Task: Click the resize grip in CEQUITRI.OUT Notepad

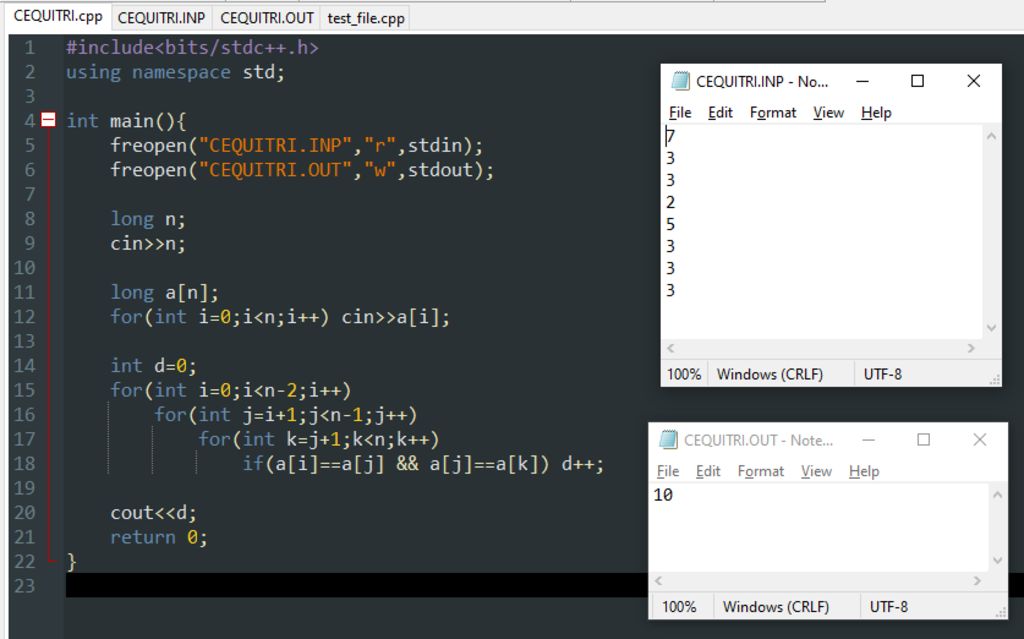Action: (1000, 612)
